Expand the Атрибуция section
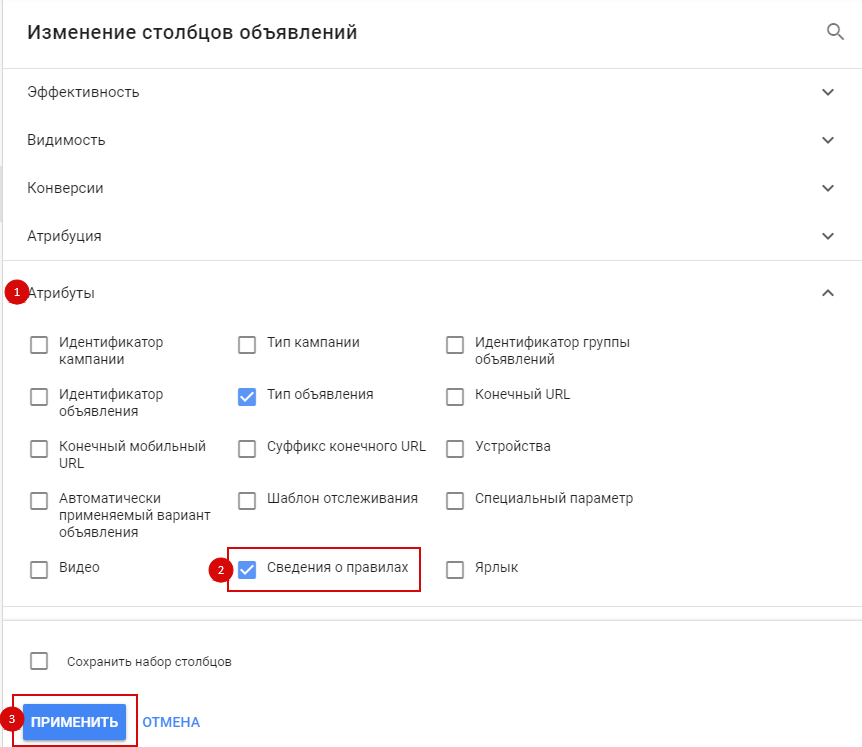 tap(827, 236)
